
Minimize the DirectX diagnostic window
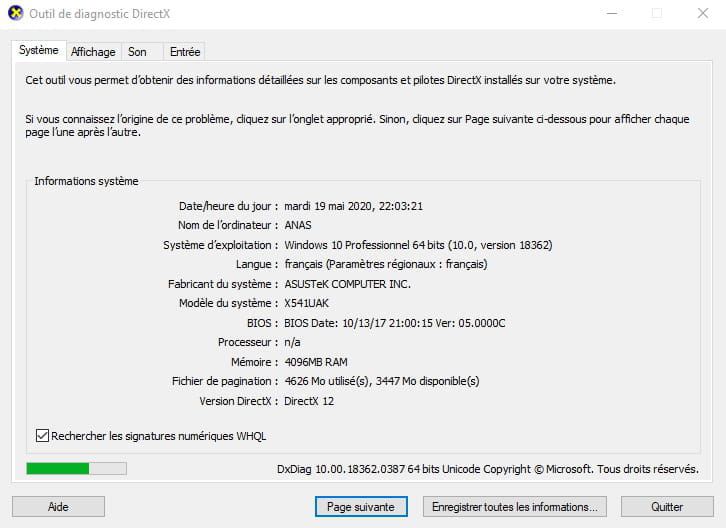612,13
